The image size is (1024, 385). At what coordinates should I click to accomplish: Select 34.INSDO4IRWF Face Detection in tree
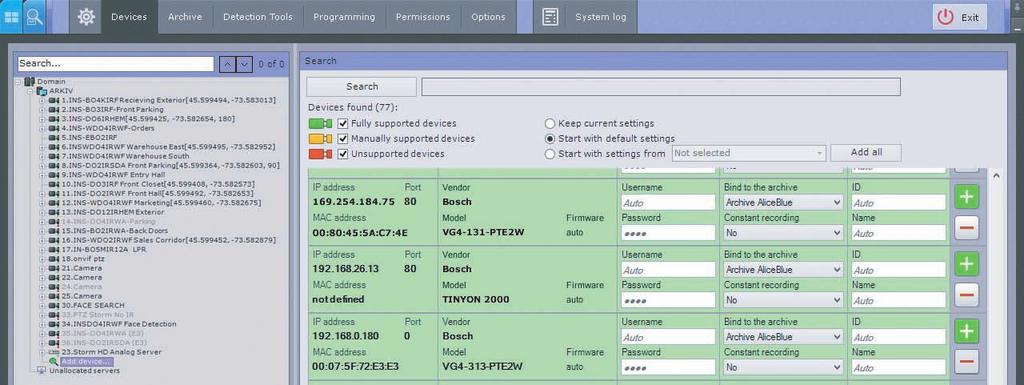coord(119,324)
